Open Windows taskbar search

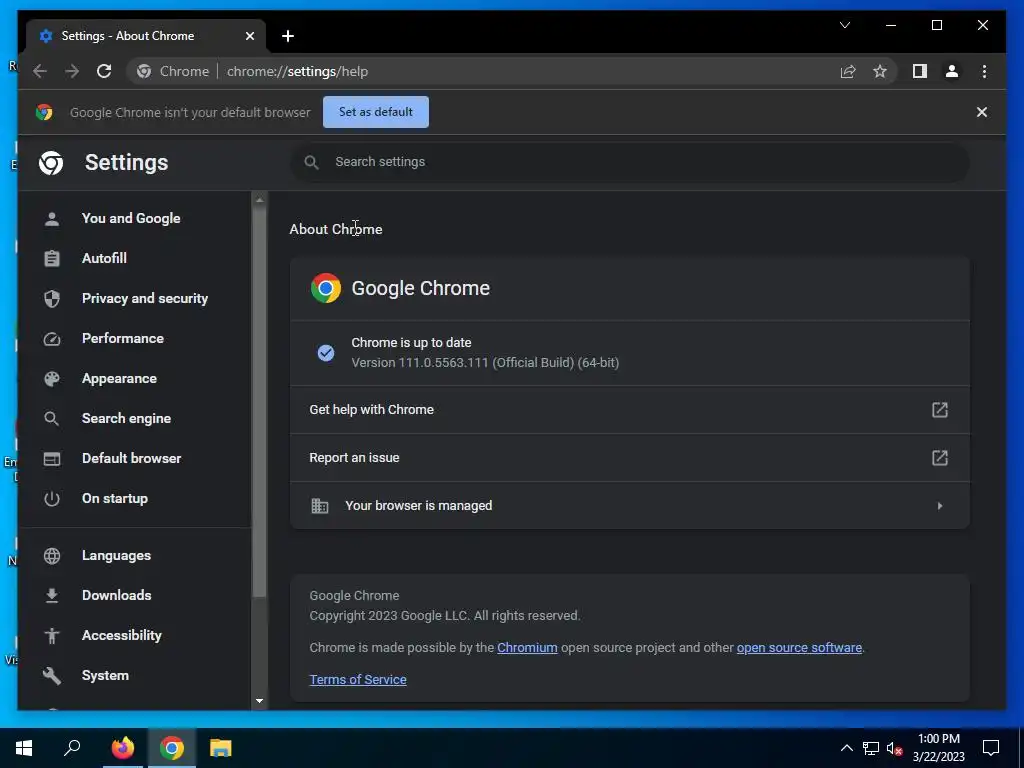[72, 748]
